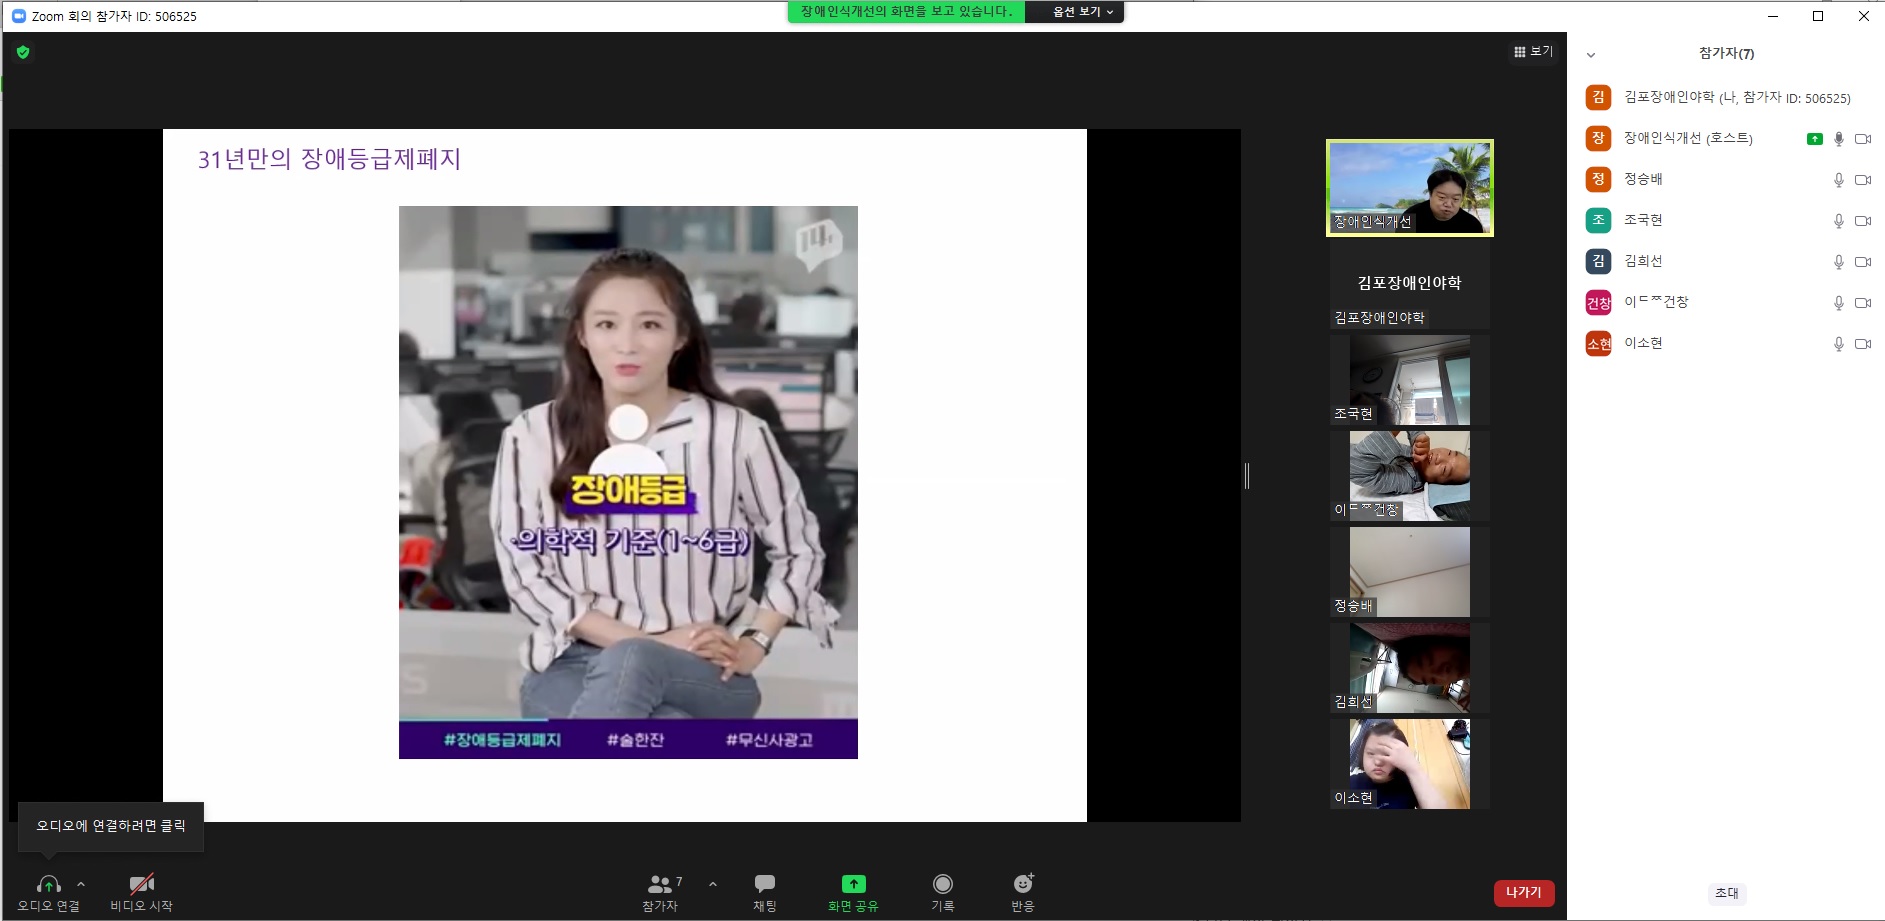This screenshot has height=921, width=1885.
Task: Open the chat bubble icon
Action: pyautogui.click(x=765, y=884)
